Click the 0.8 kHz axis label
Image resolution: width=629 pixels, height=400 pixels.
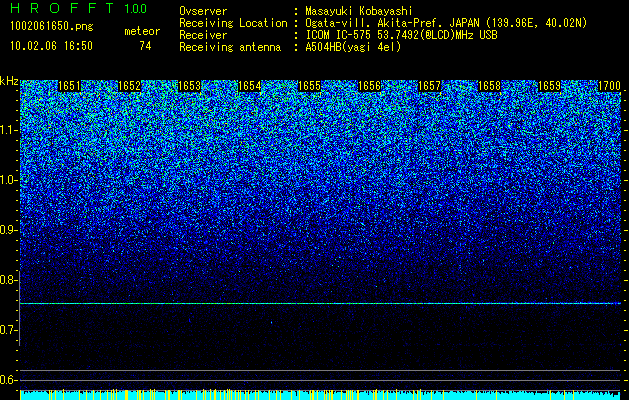[8, 280]
